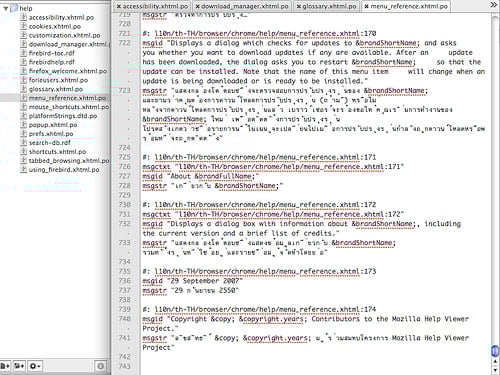The width and height of the screenshot is (500, 375).
Task: Click line number 732 in gutter
Action: [124, 224]
